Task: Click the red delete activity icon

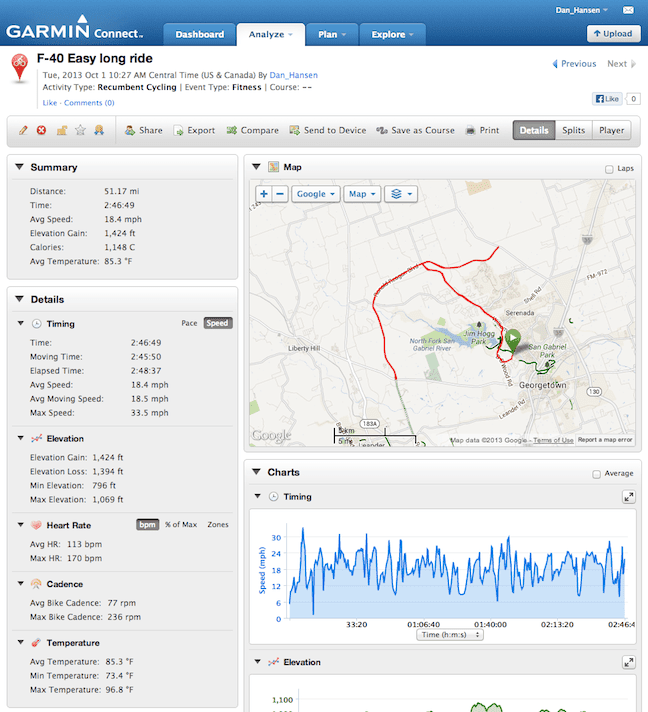Action: tap(42, 130)
